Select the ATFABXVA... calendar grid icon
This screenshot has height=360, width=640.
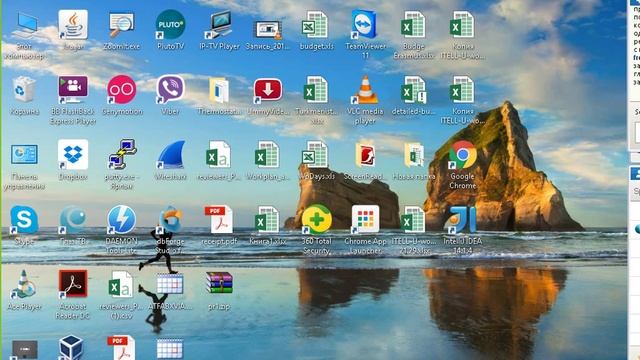pyautogui.click(x=170, y=285)
